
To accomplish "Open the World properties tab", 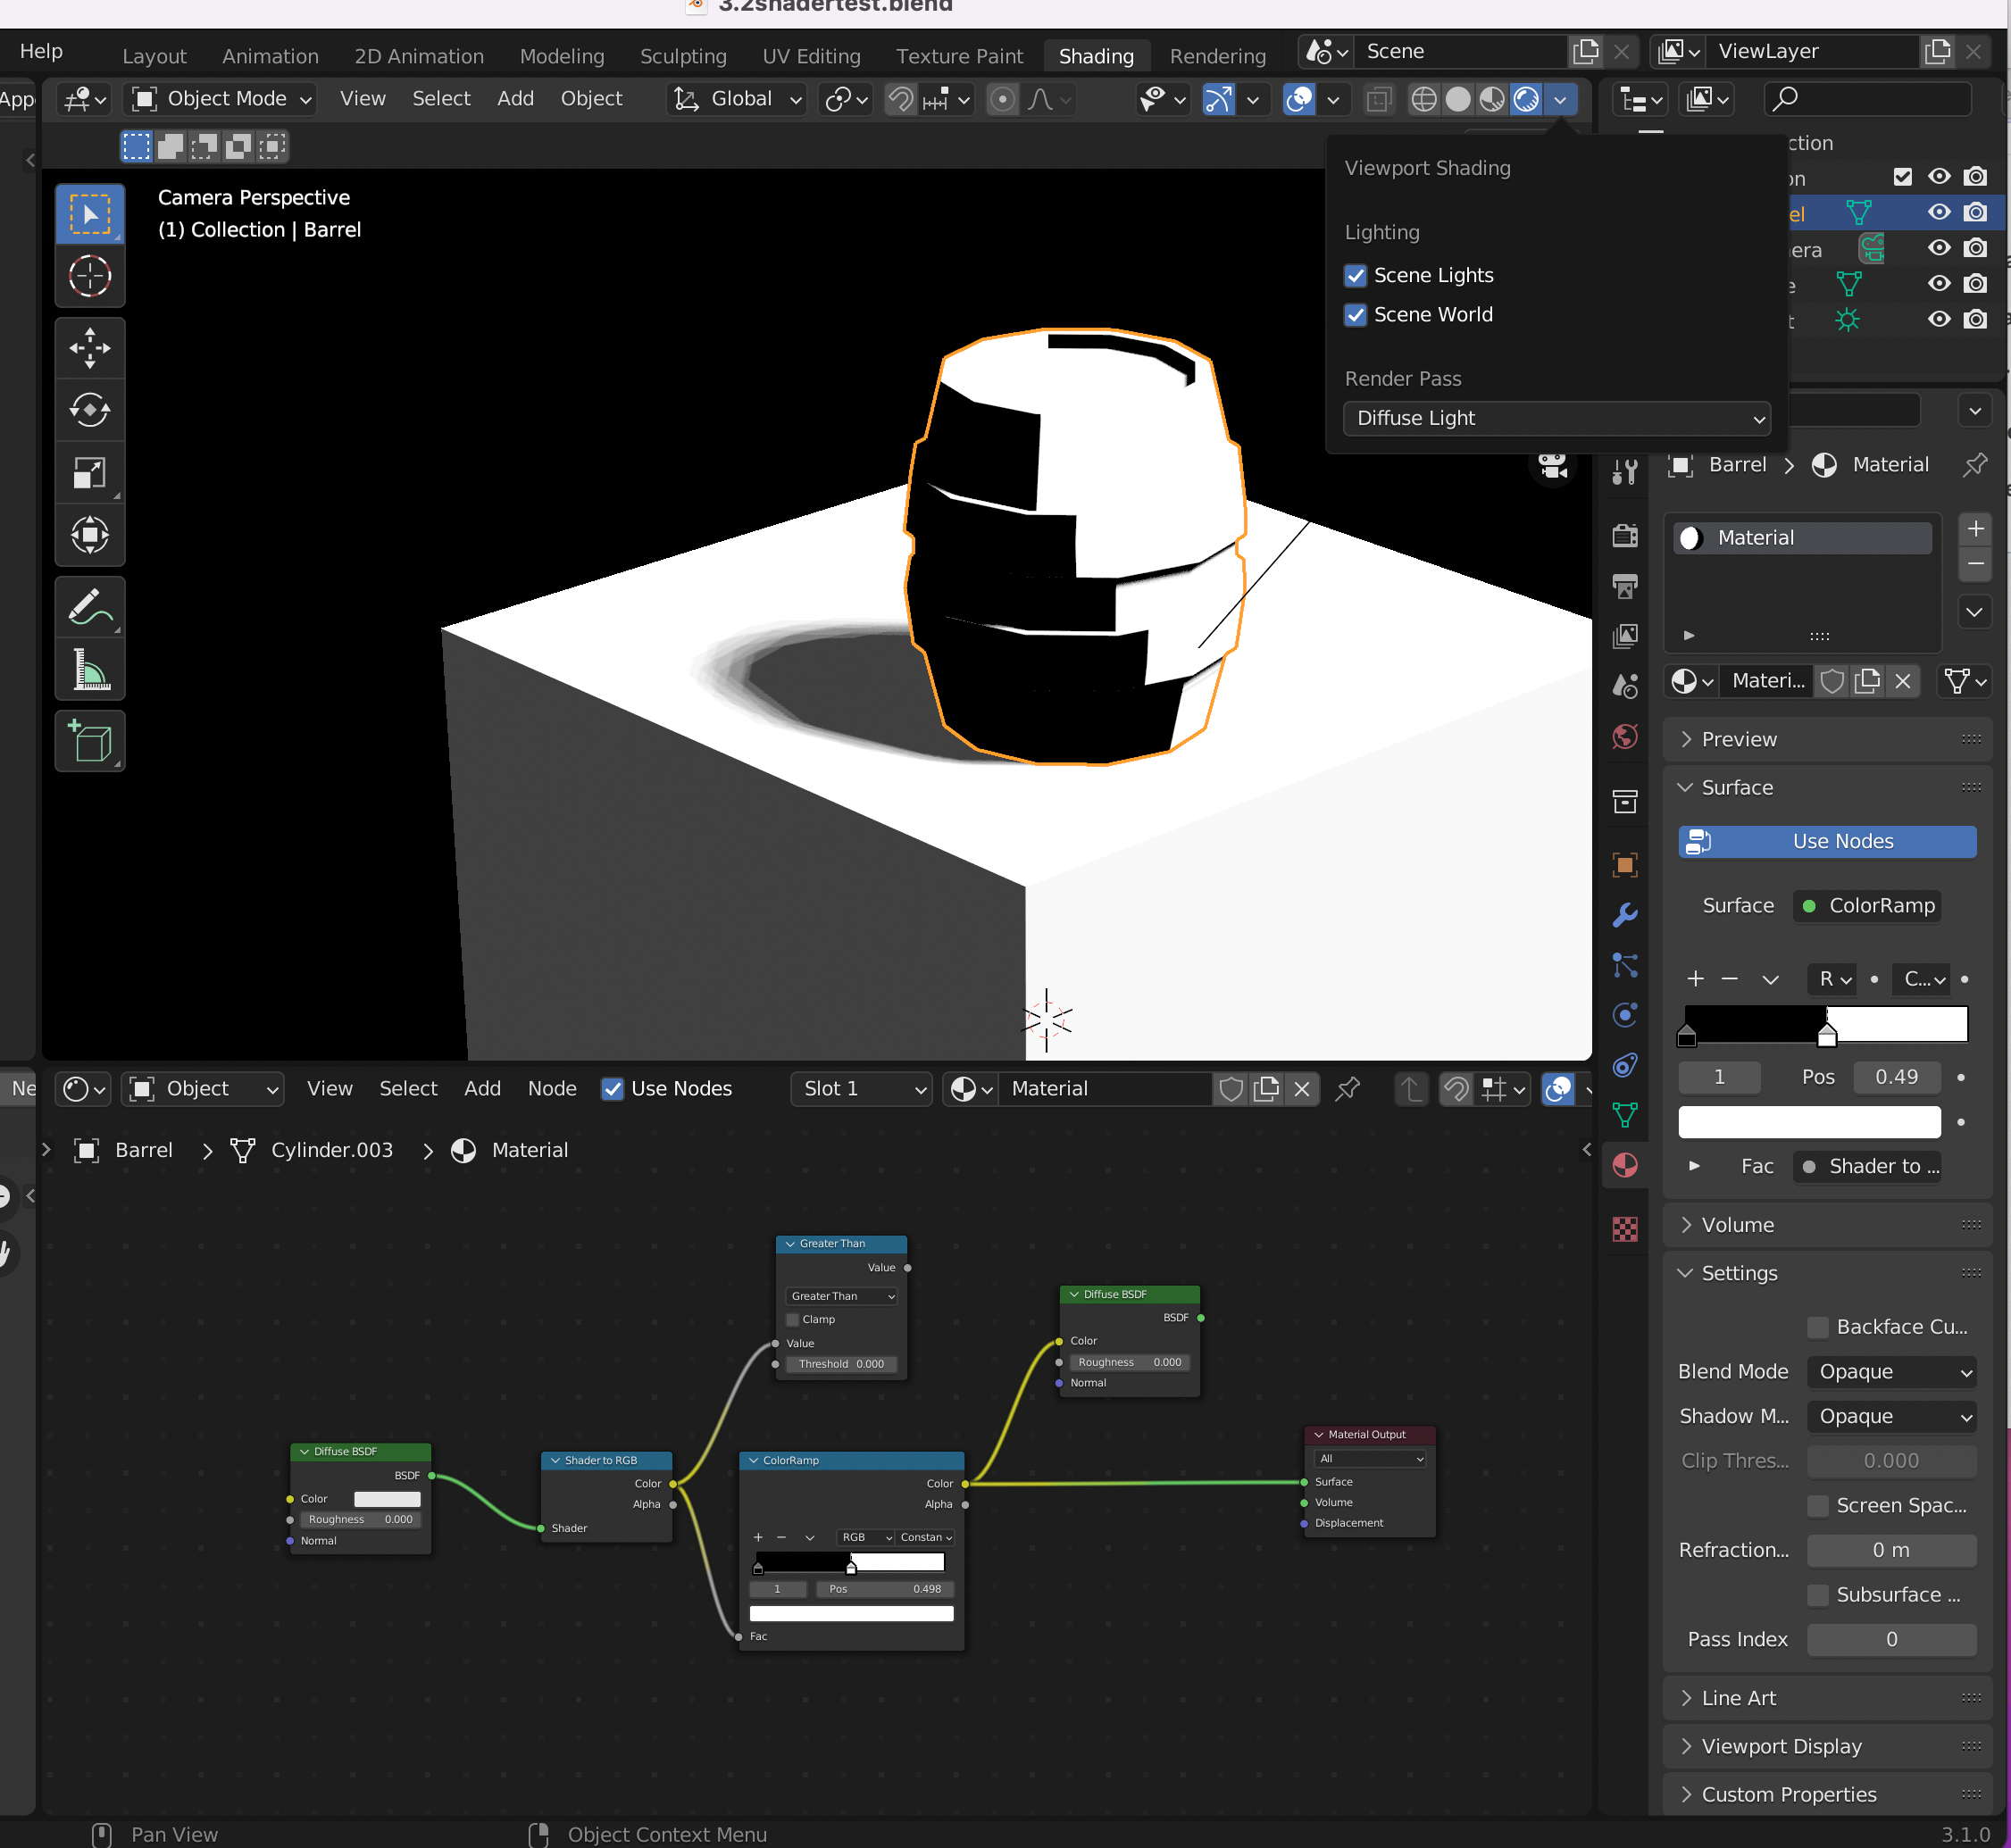I will coord(1625,737).
